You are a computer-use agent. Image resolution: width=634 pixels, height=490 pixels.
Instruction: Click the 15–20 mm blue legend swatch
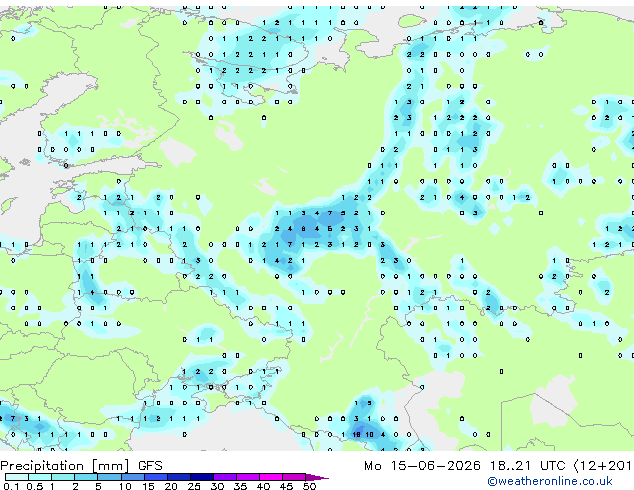[x=155, y=477]
